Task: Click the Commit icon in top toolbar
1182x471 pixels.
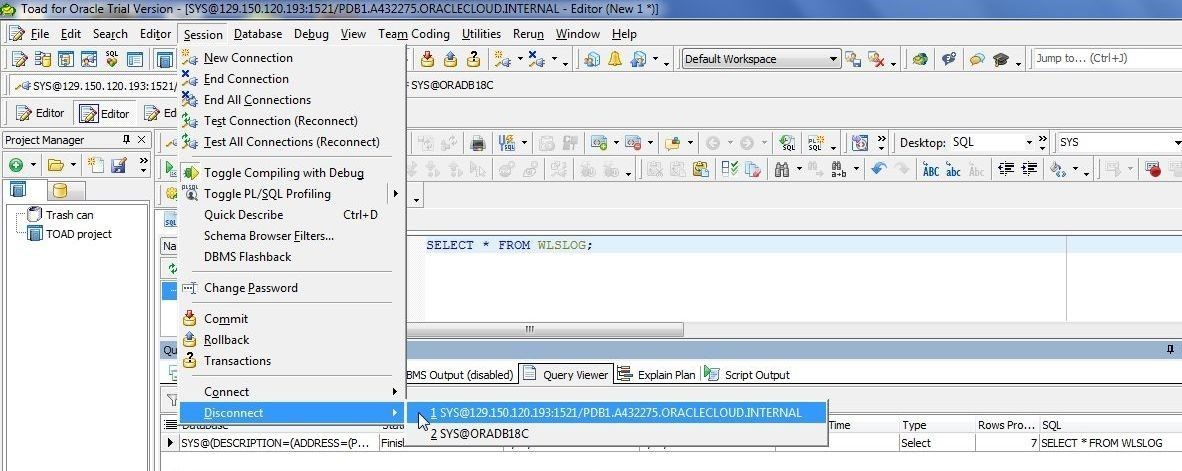Action: point(427,59)
